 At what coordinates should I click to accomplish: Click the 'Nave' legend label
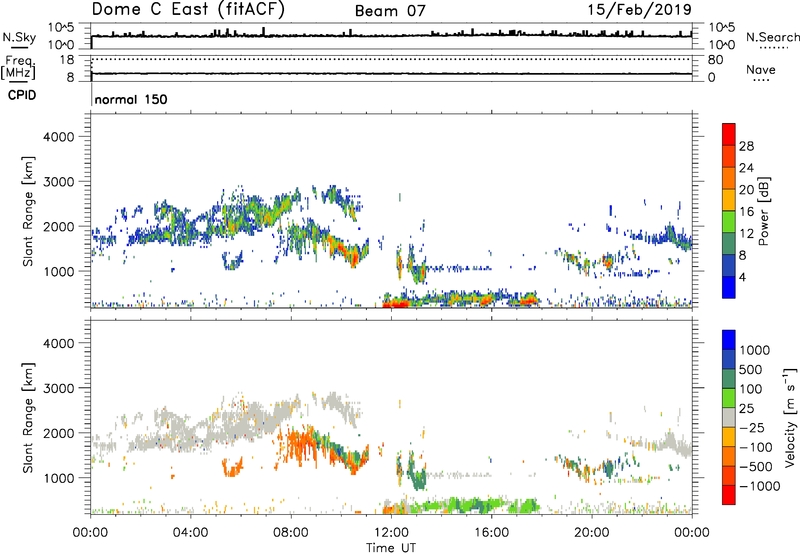pos(761,69)
